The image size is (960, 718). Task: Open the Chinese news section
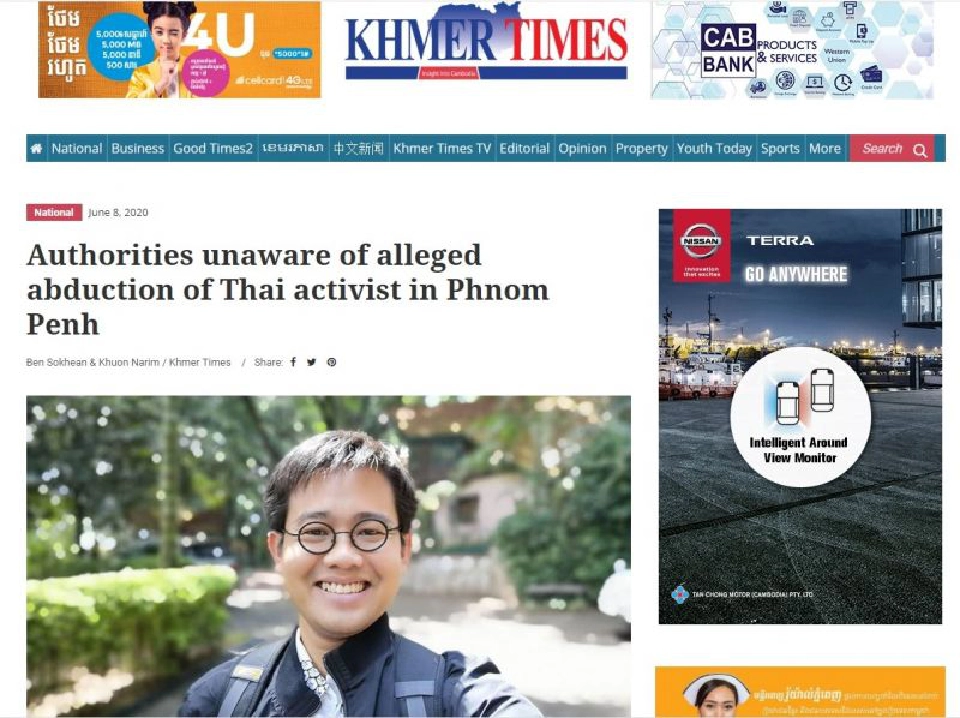[358, 149]
